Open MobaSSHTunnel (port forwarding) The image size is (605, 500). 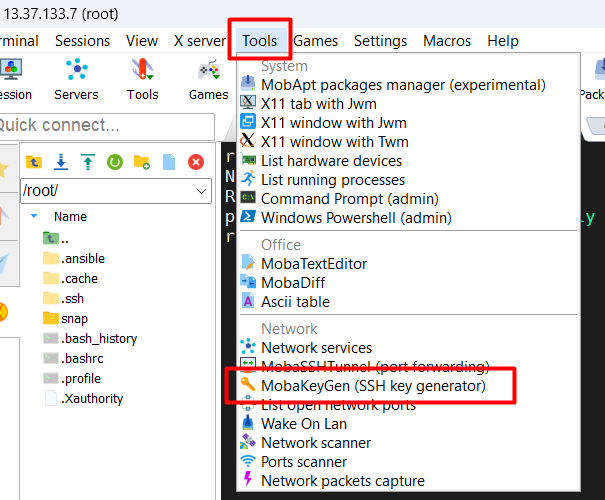click(409, 366)
